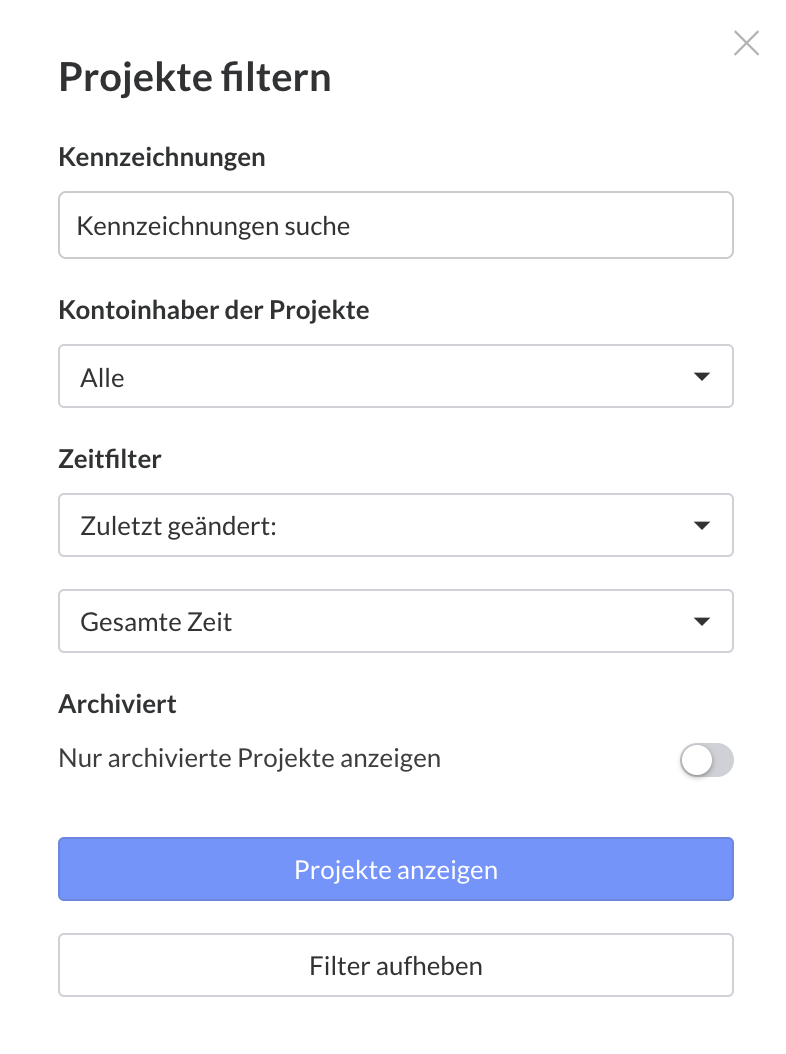The width and height of the screenshot is (786, 1054).
Task: Click the 'Nur archivierte Projekte anzeigen' label
Action: coord(250,758)
